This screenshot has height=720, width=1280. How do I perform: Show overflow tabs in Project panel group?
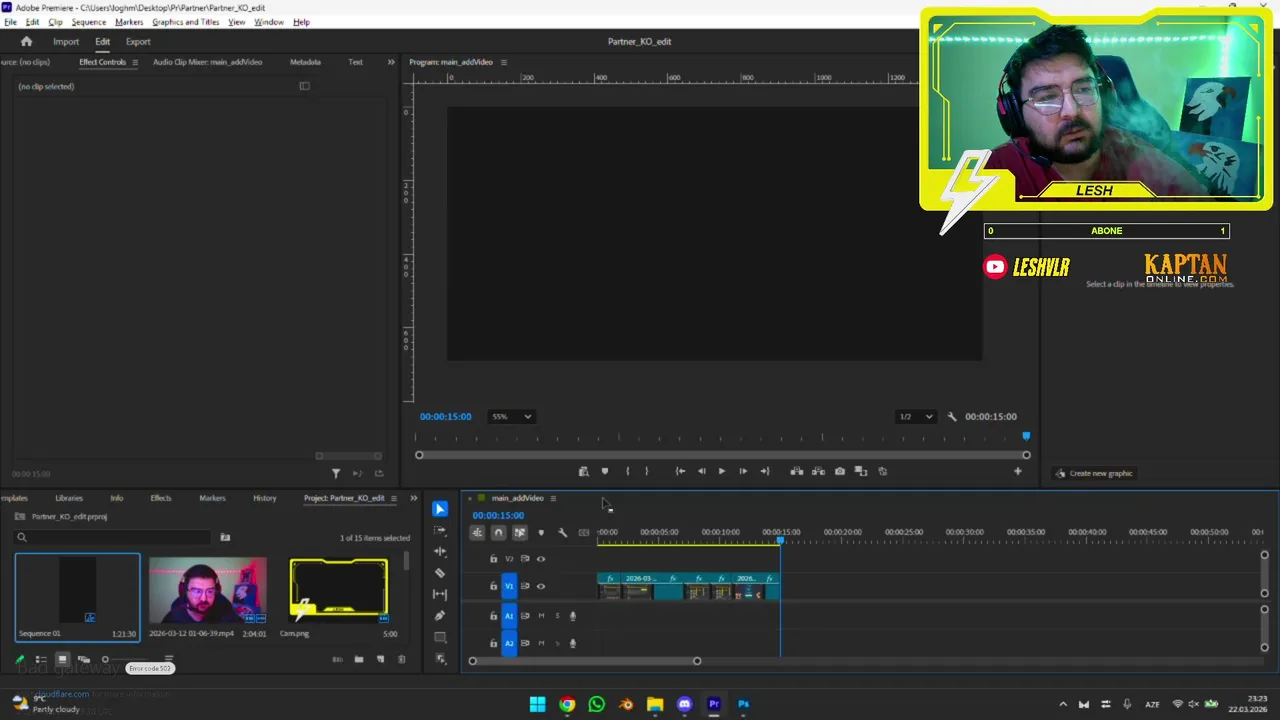(413, 498)
